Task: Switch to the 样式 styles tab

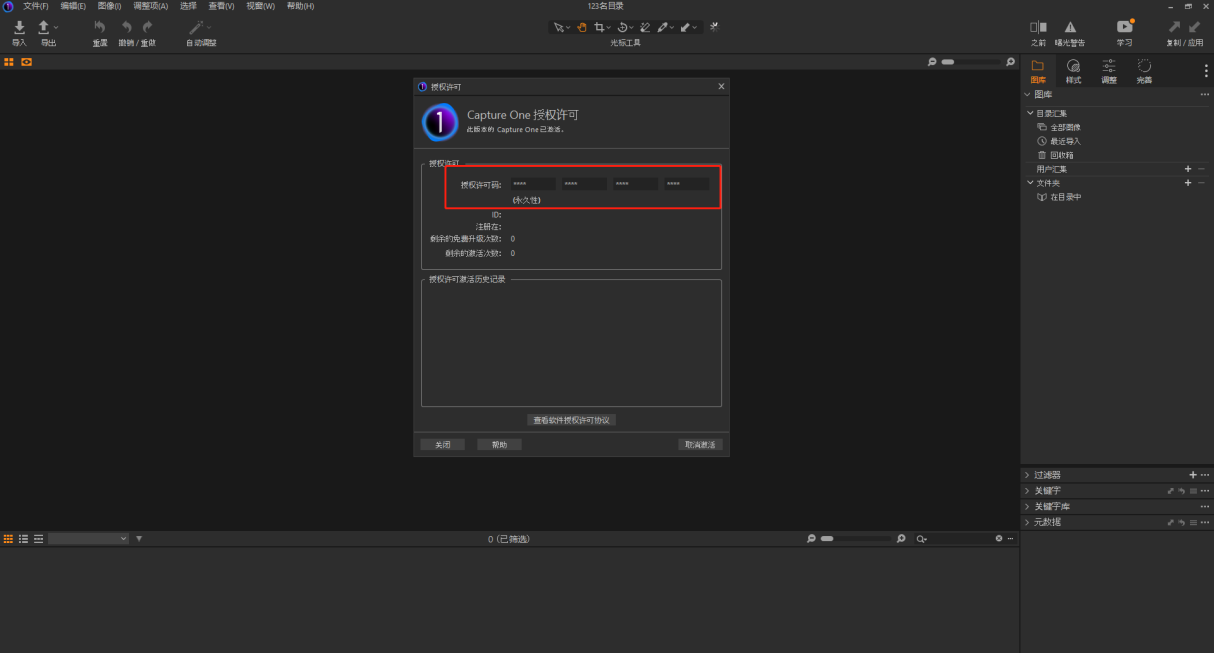Action: coord(1073,70)
